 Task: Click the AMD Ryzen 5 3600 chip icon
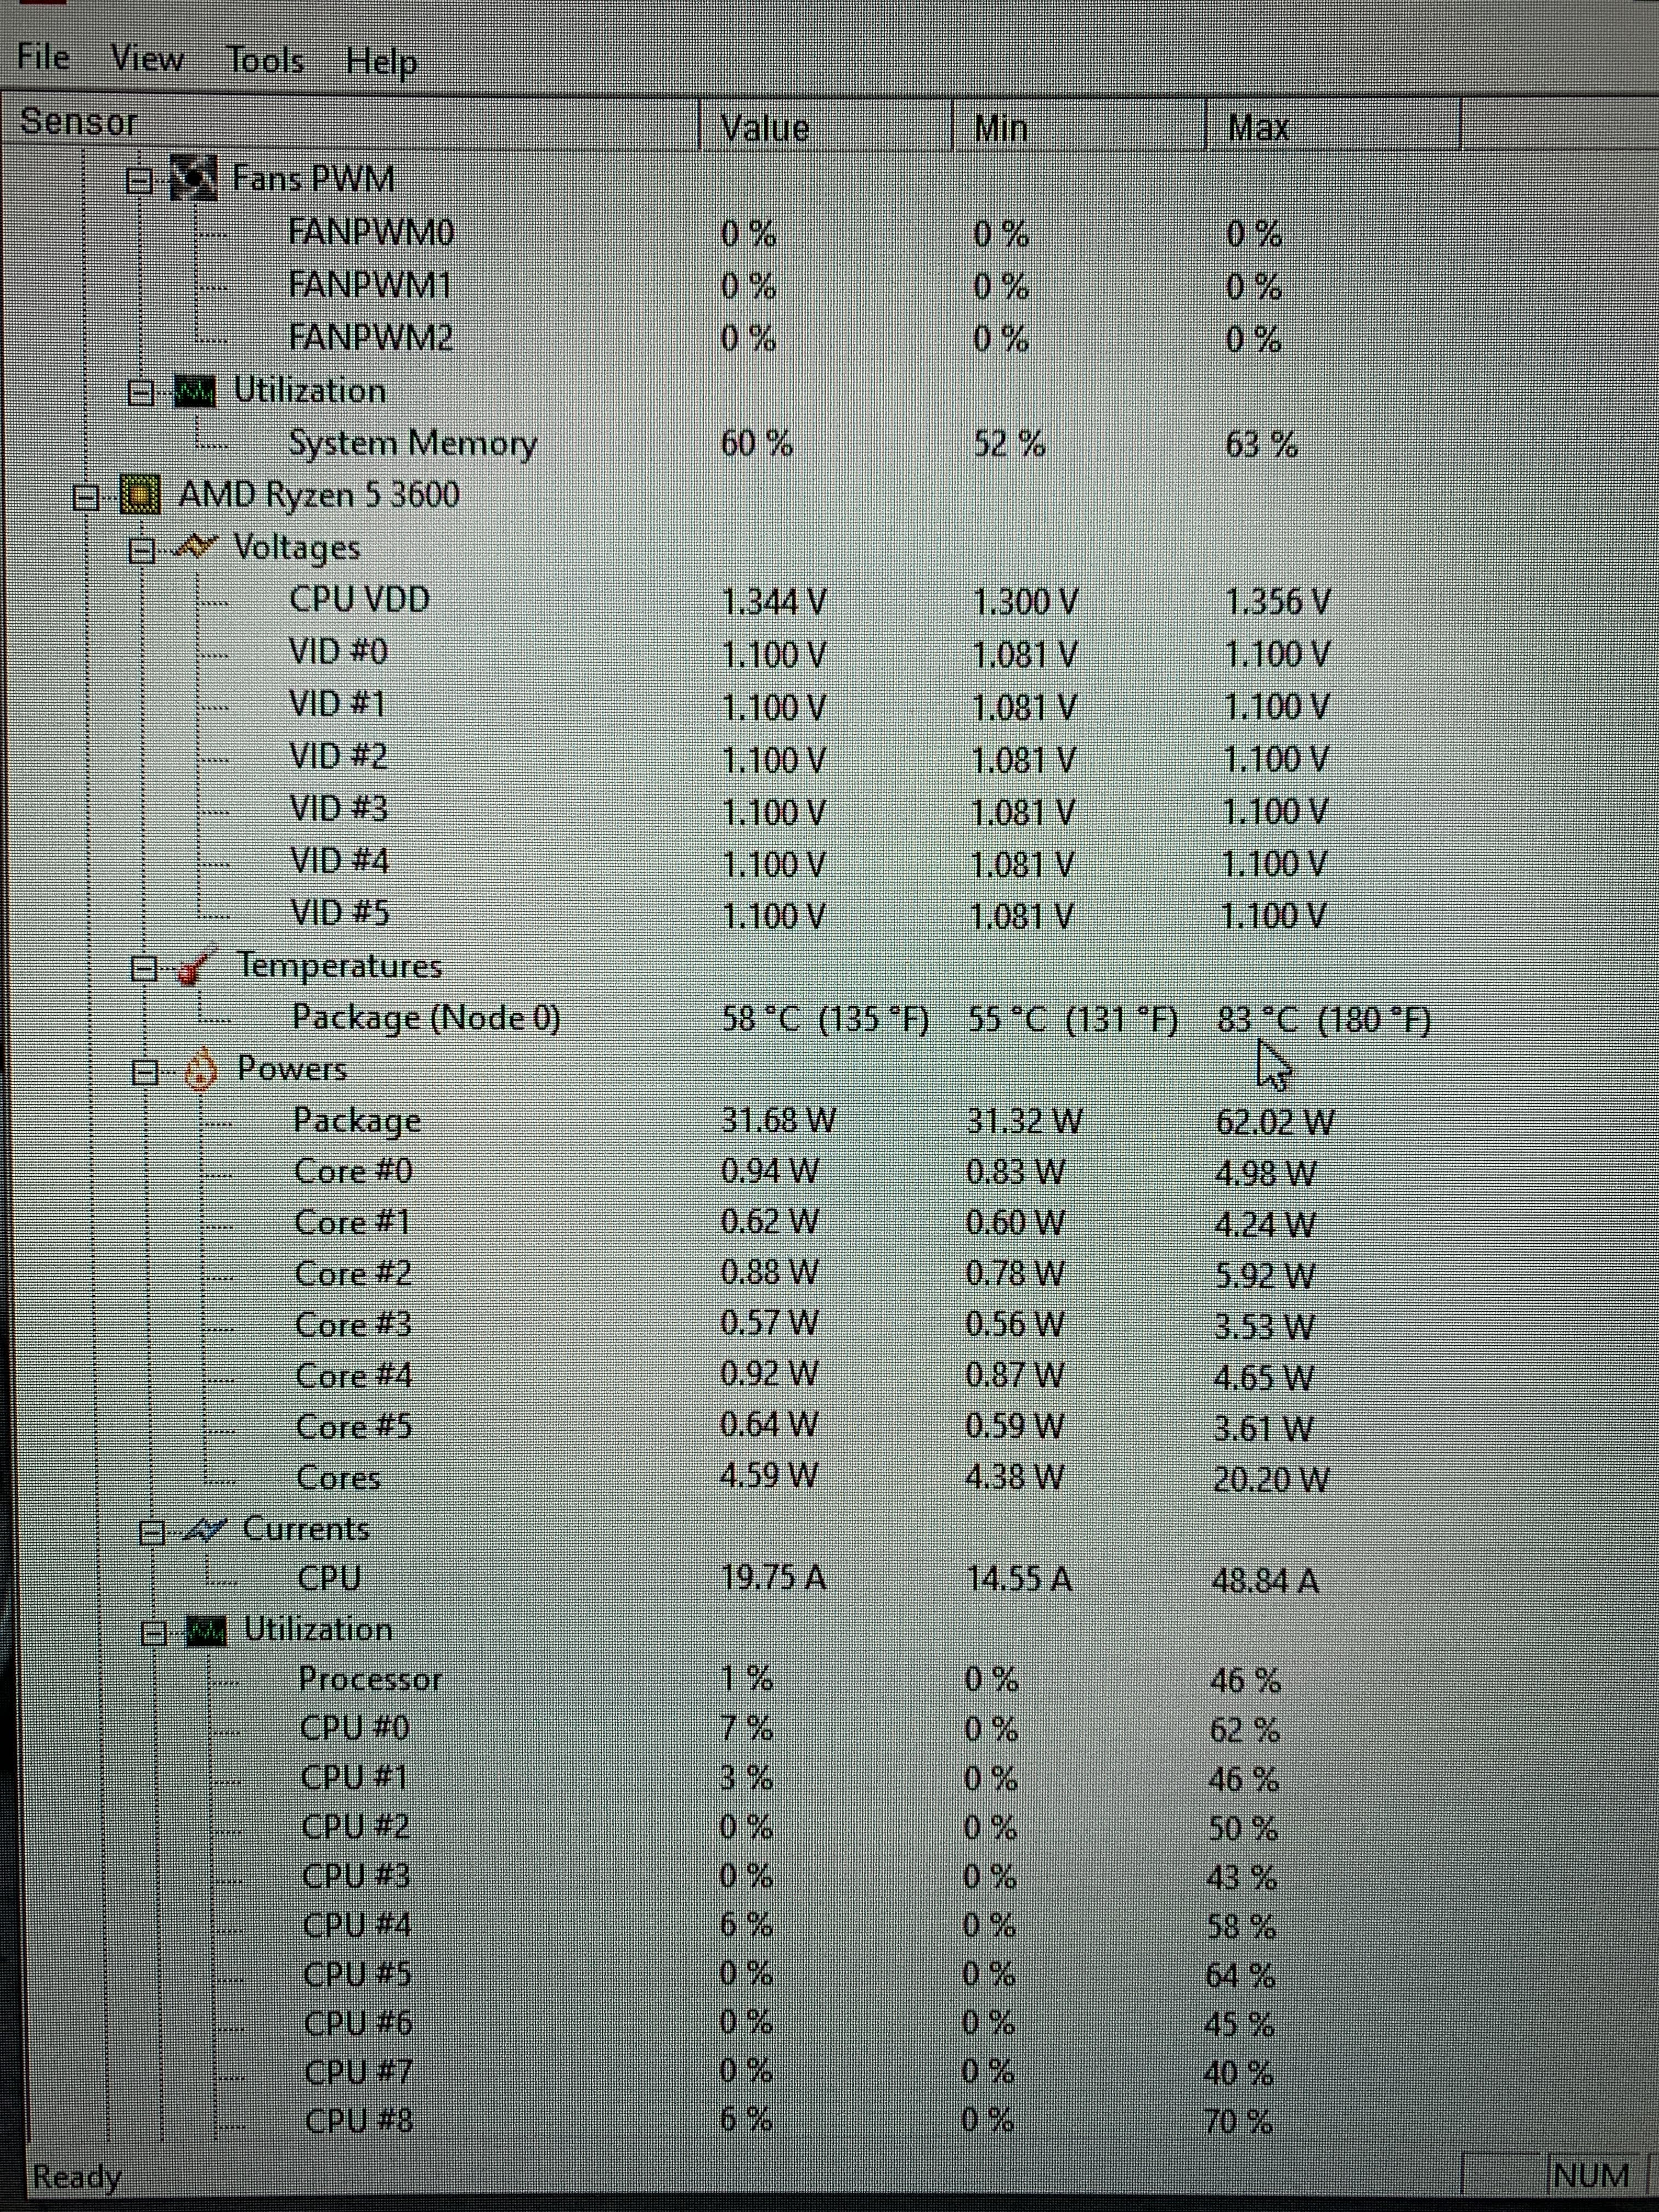140,495
